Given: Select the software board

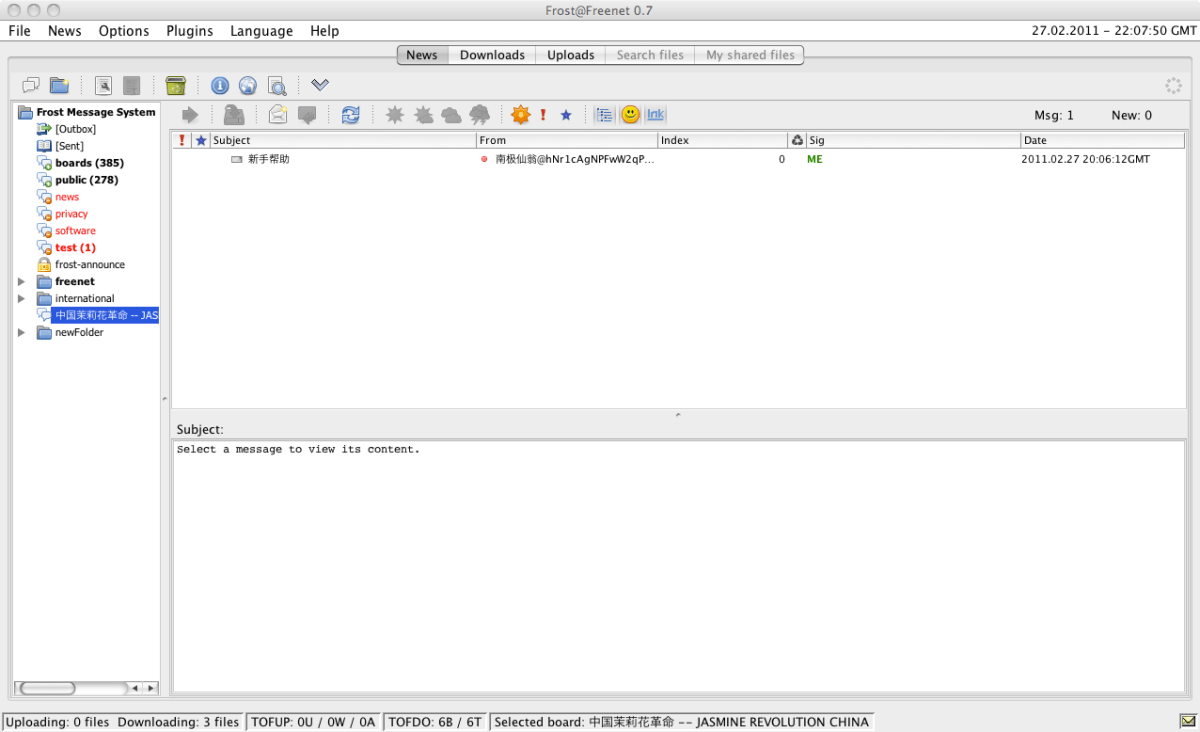Looking at the screenshot, I should [x=66, y=231].
